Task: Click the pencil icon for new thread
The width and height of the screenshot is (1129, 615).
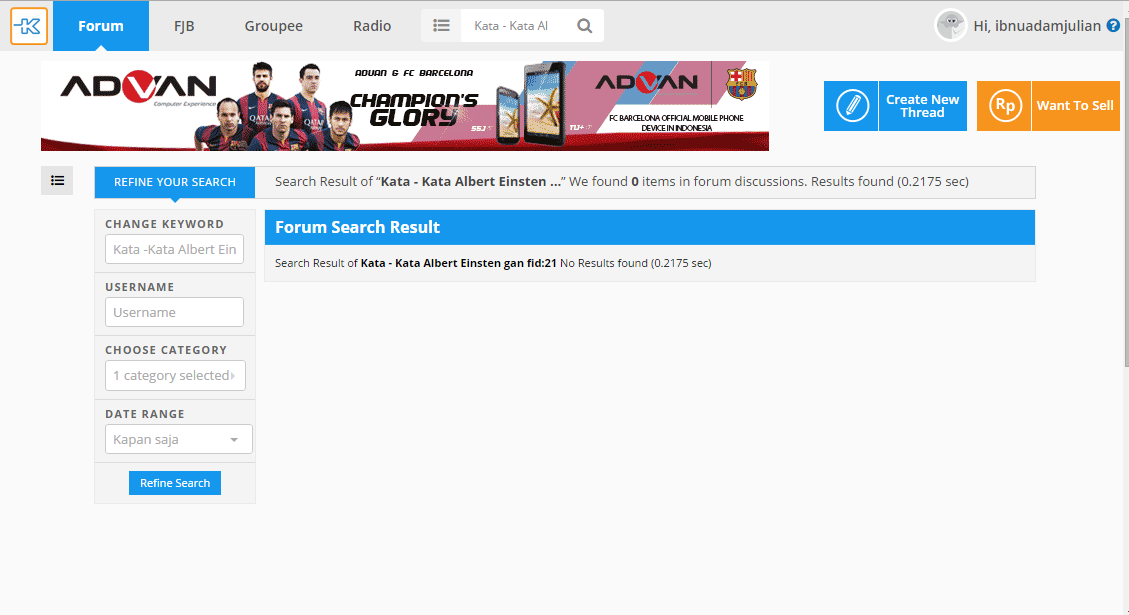Action: (x=851, y=106)
